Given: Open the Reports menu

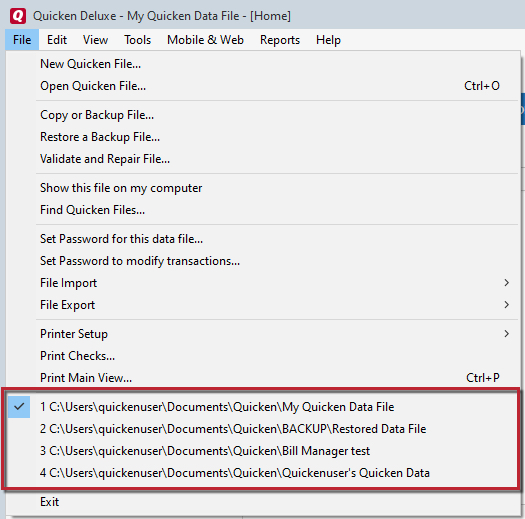Looking at the screenshot, I should [x=280, y=40].
